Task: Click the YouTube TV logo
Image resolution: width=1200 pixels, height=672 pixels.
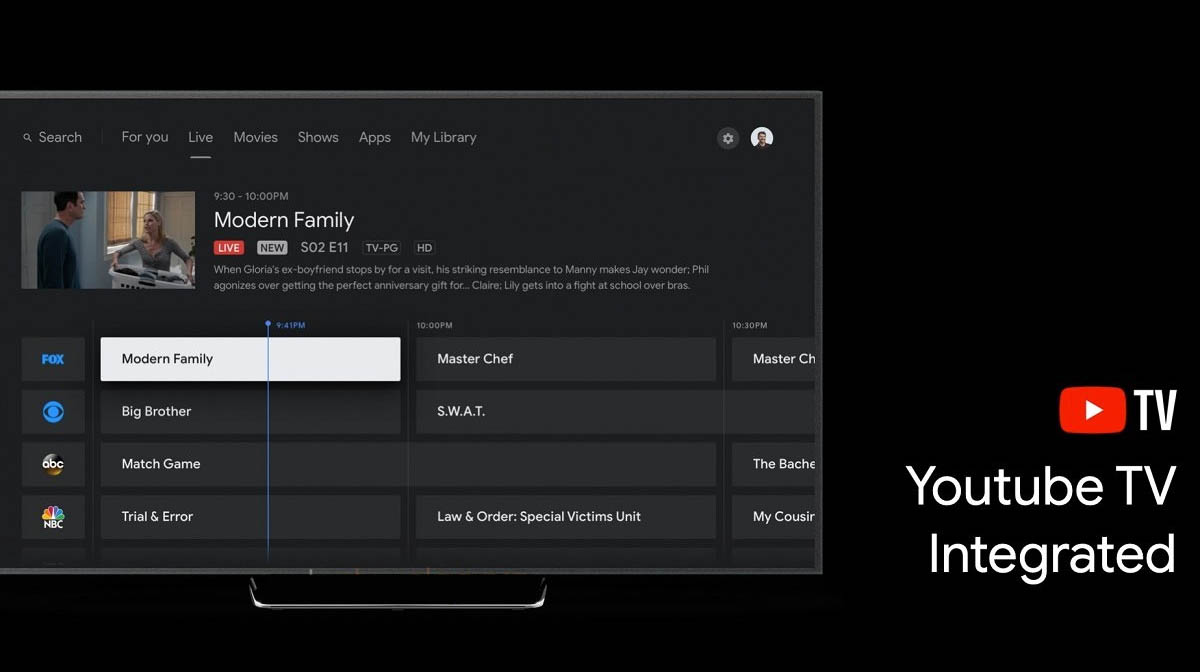Action: pos(1117,410)
